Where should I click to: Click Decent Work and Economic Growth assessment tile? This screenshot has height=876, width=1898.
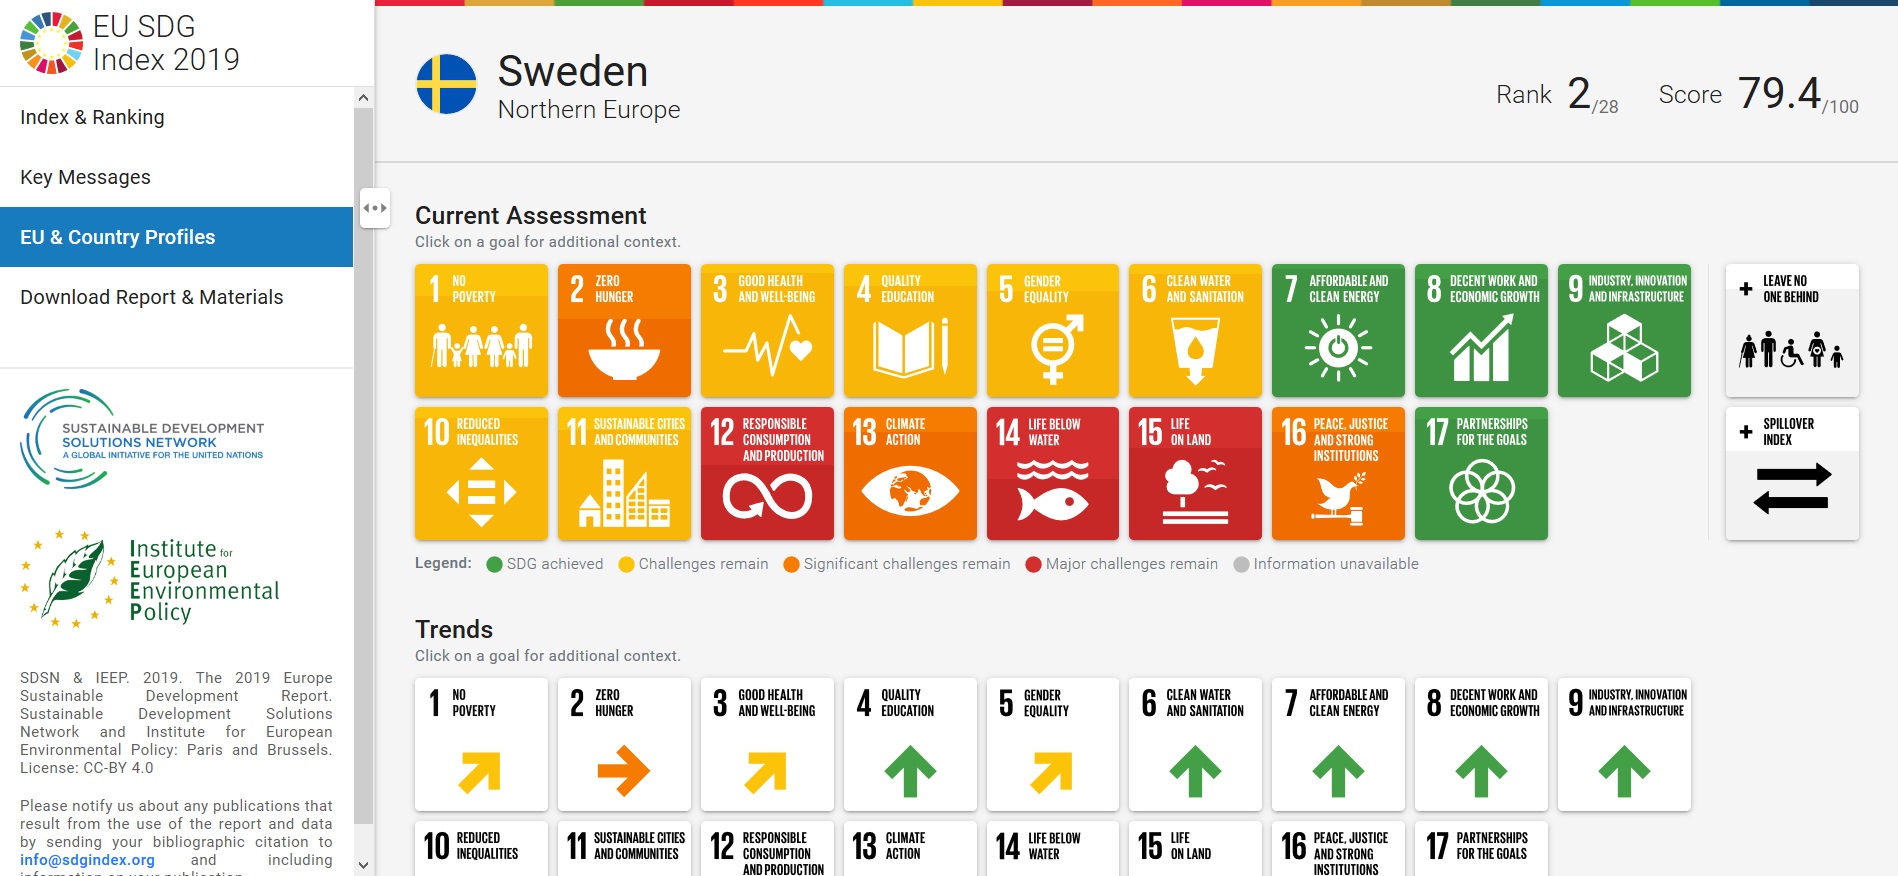(1481, 331)
